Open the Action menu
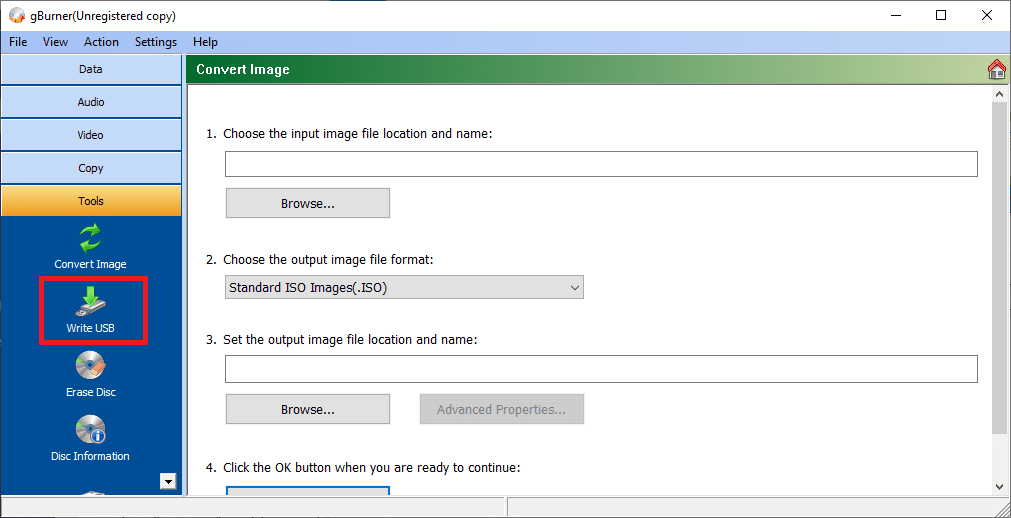The image size is (1011, 518). click(101, 42)
